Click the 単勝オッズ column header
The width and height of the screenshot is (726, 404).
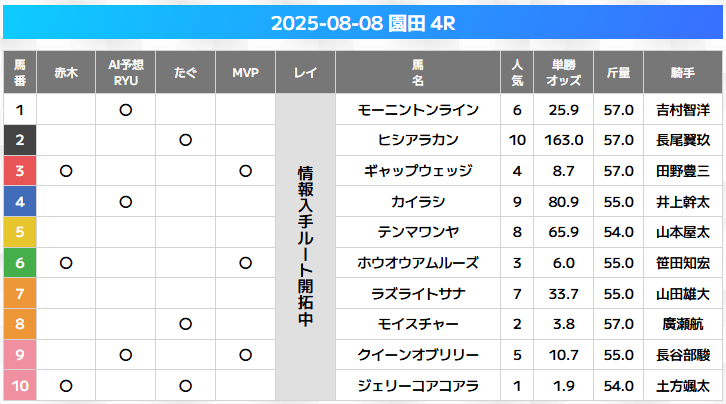tap(563, 72)
